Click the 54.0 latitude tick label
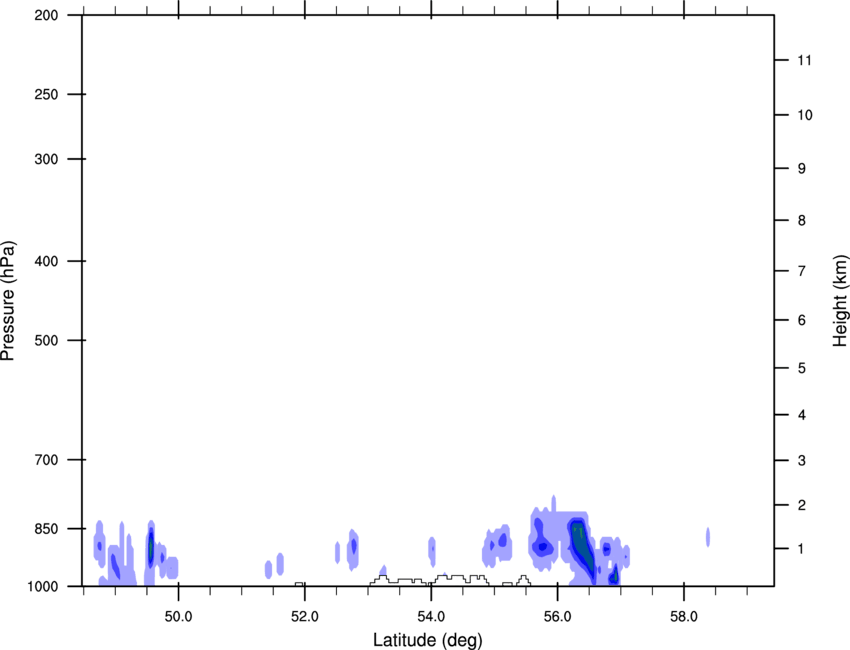This screenshot has width=850, height=650. (431, 617)
